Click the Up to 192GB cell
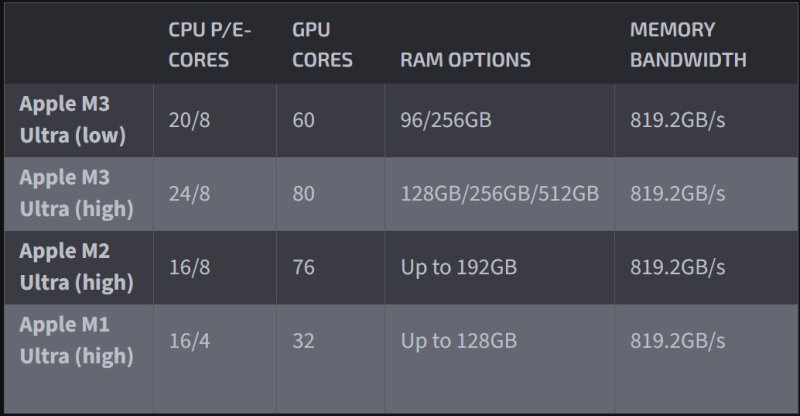The height and width of the screenshot is (416, 800). (458, 267)
